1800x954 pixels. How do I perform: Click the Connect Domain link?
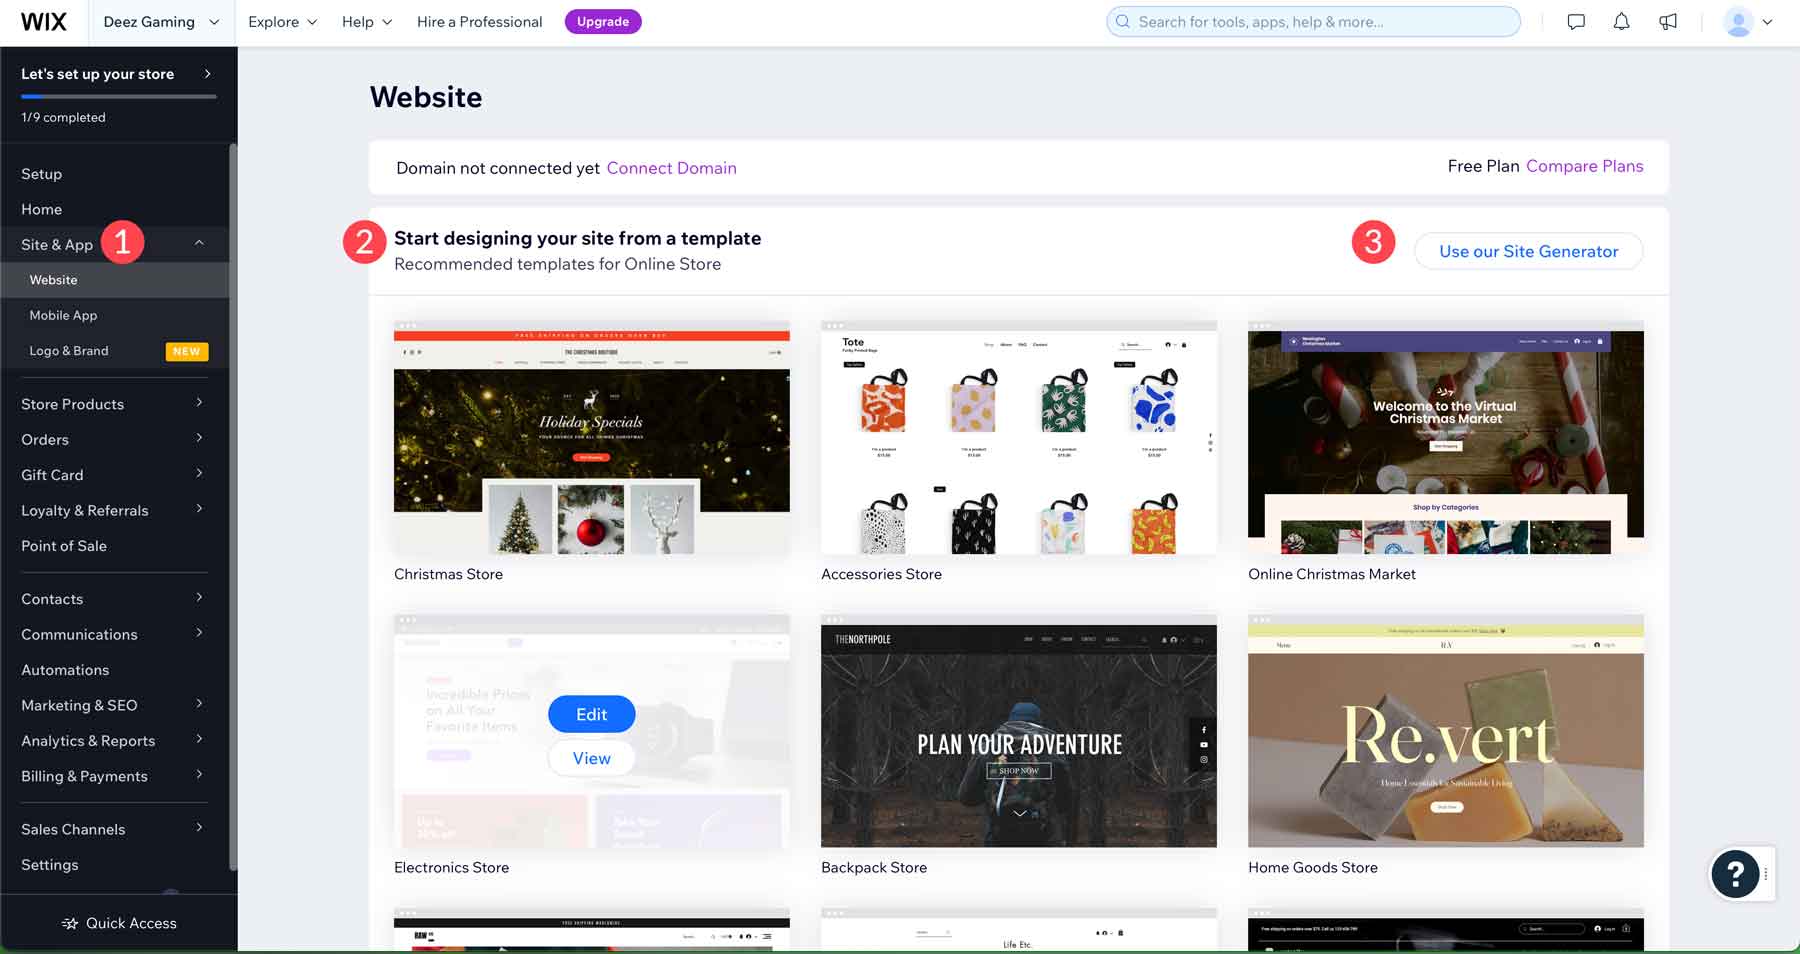tap(671, 167)
